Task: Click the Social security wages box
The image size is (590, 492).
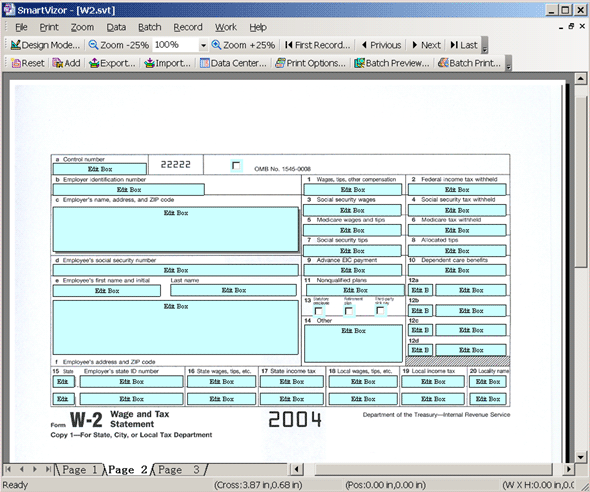Action: coord(352,210)
